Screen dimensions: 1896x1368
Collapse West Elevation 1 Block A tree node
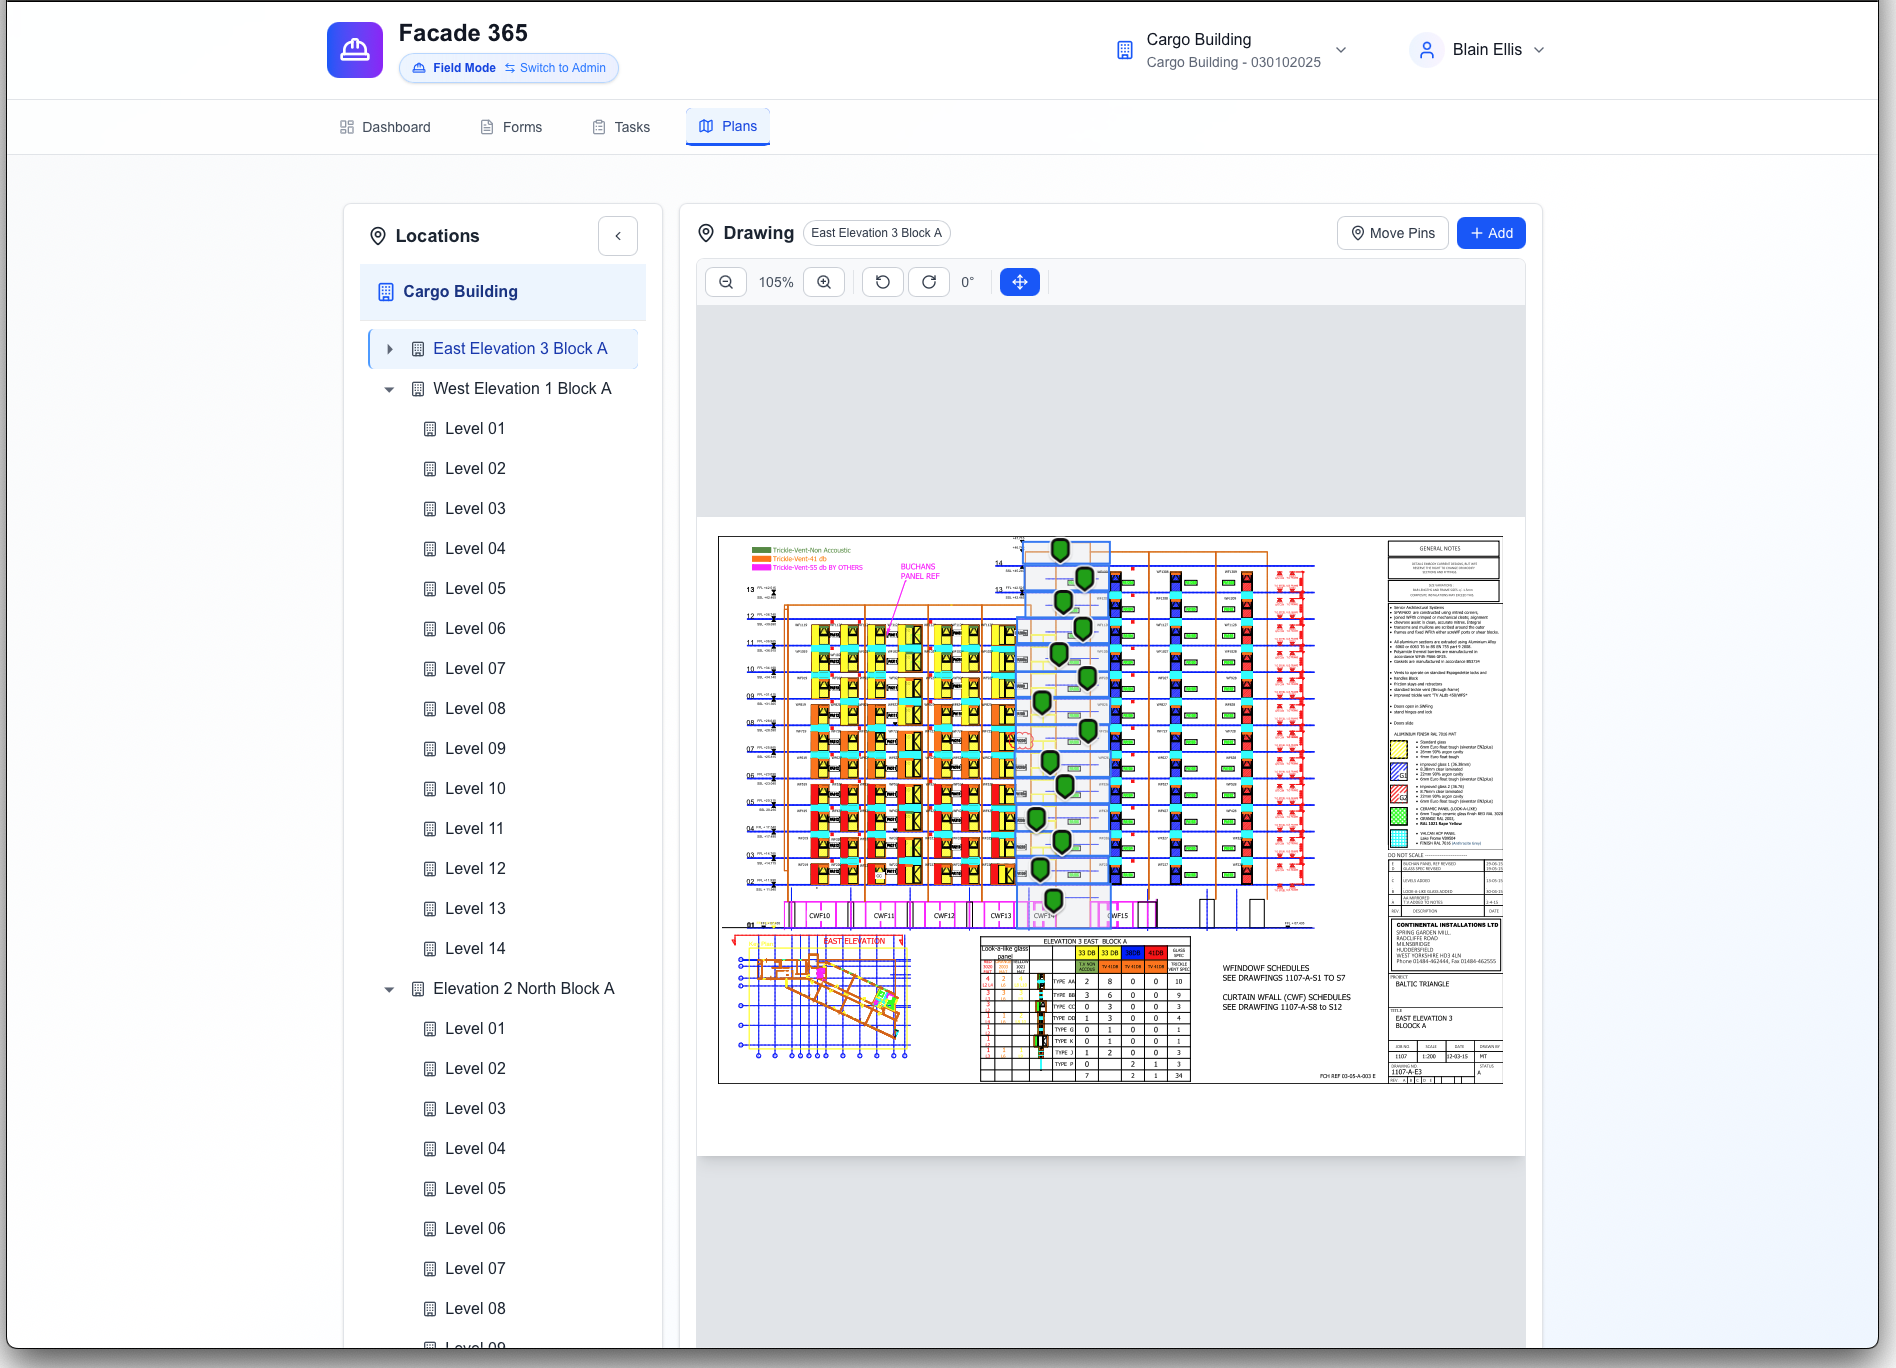tap(389, 389)
